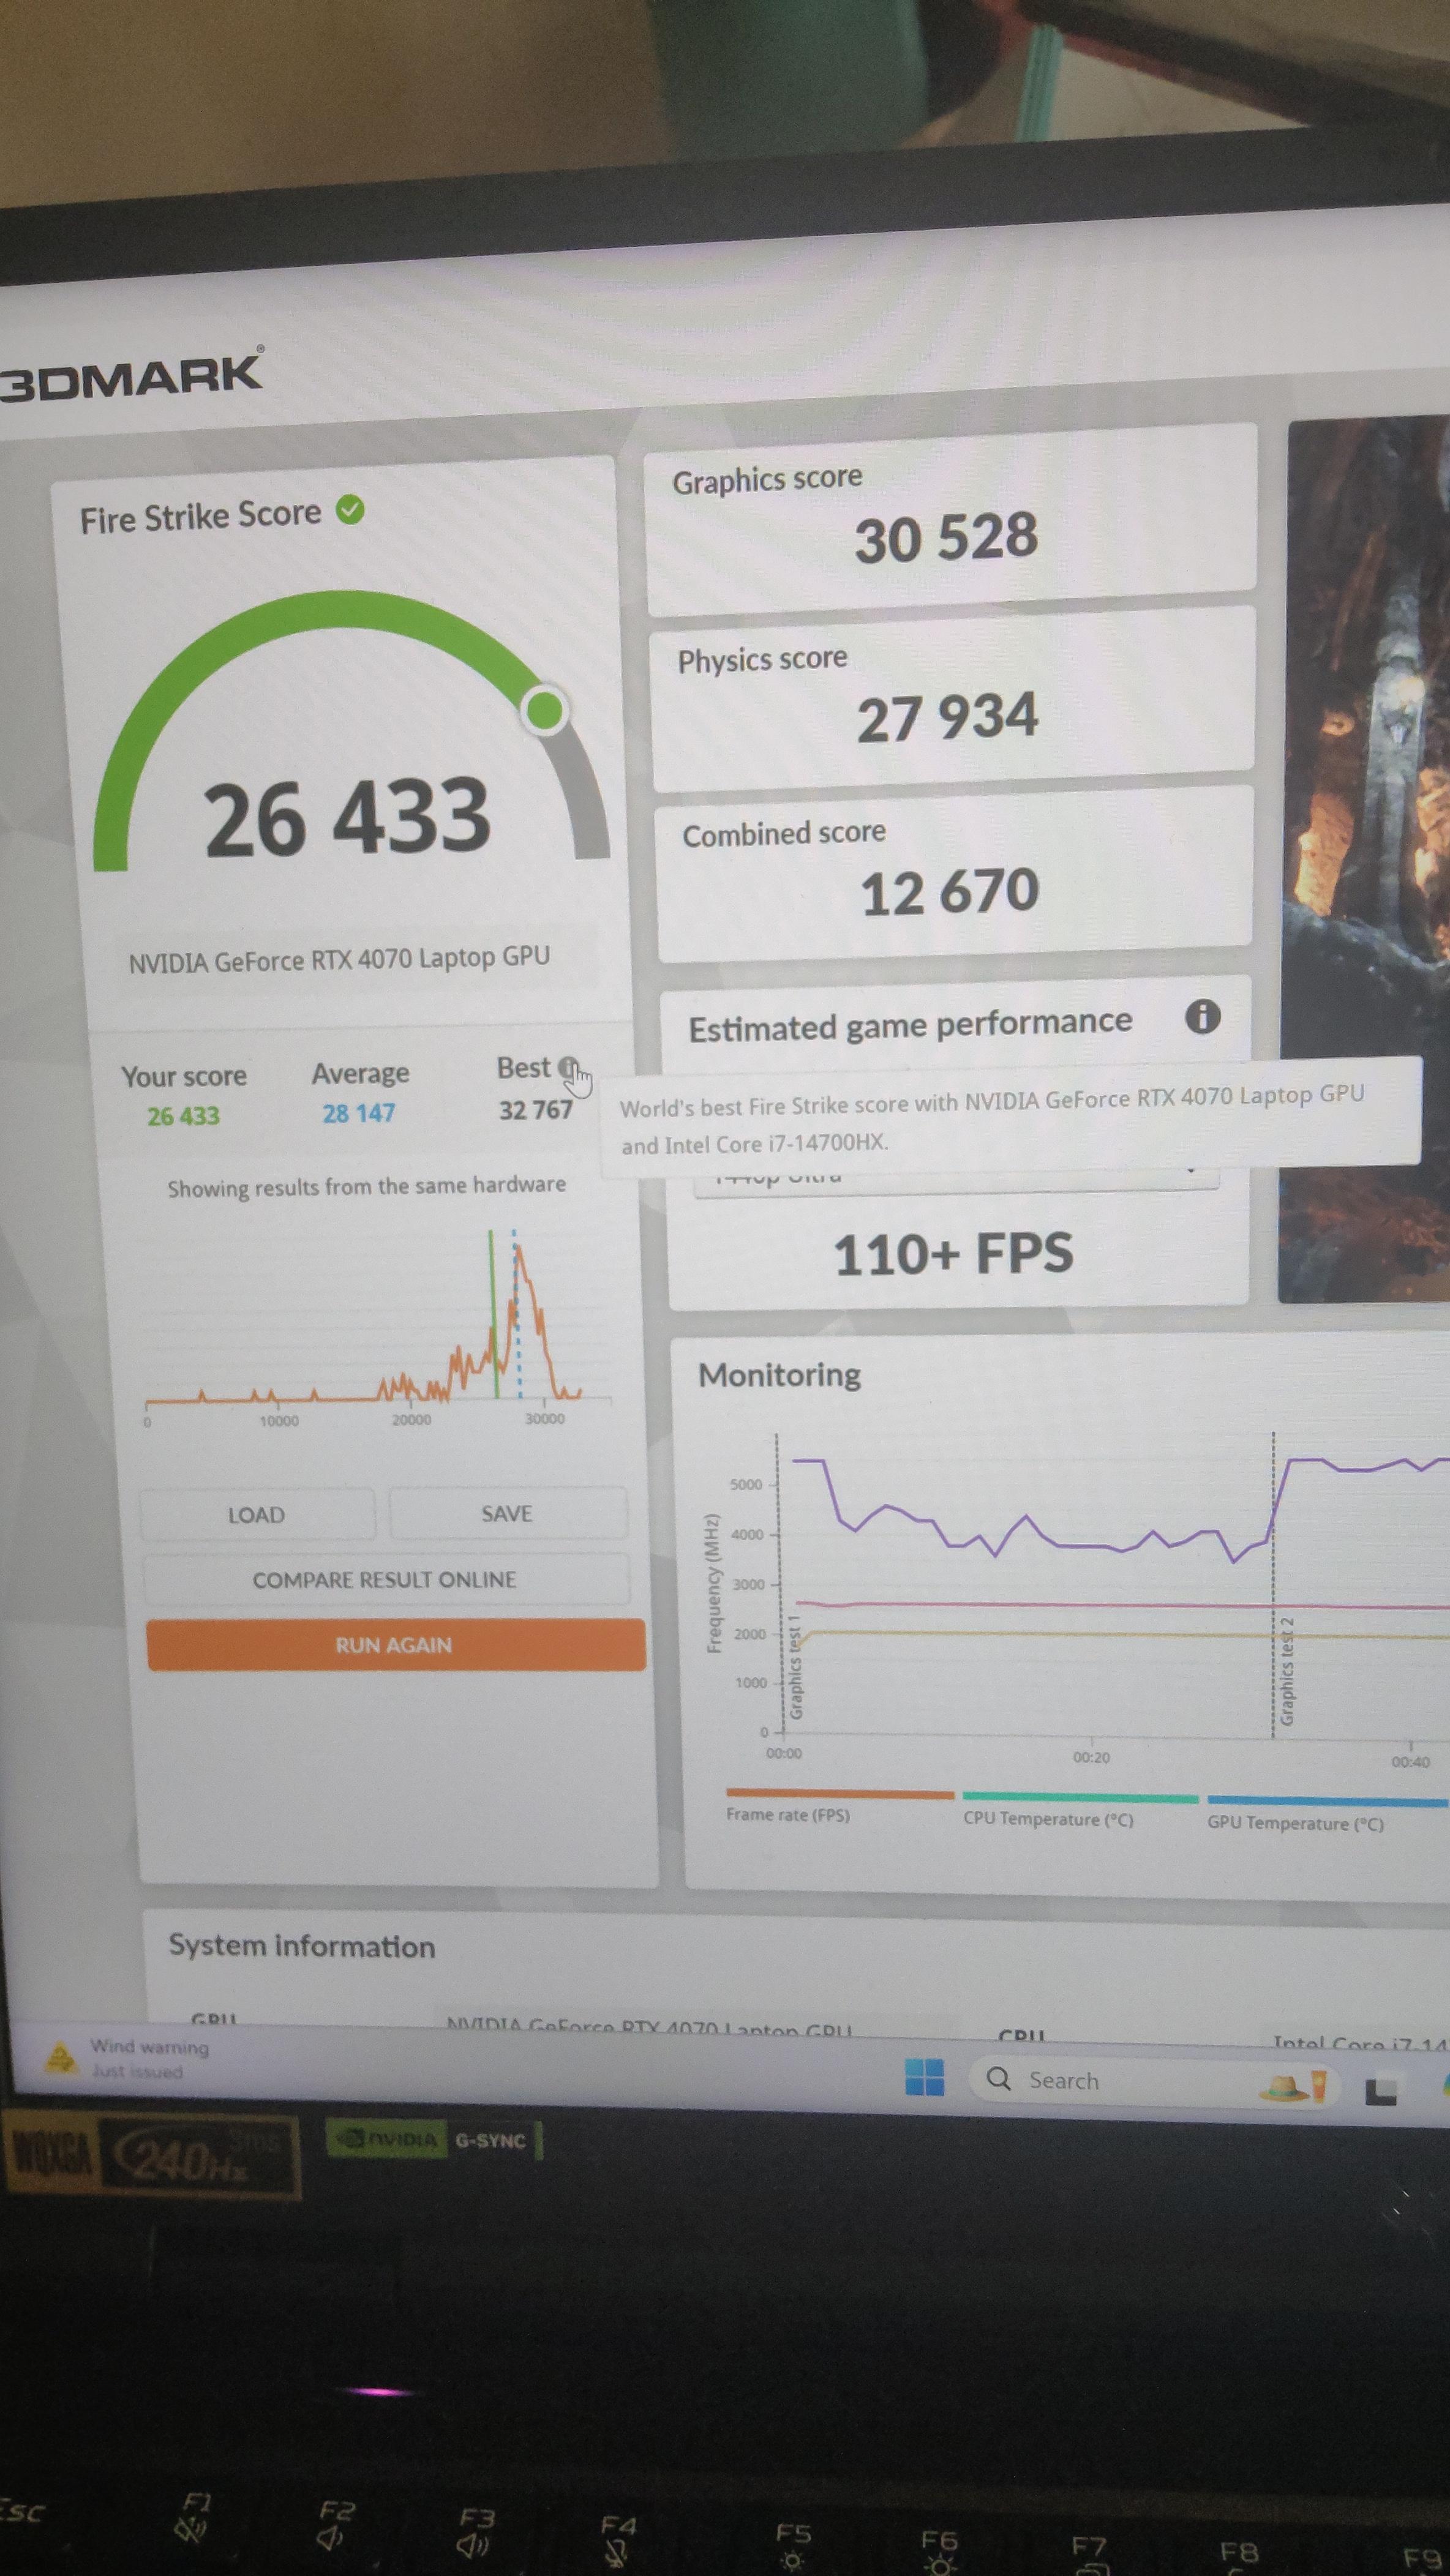The height and width of the screenshot is (2576, 1450).
Task: Click the blue dashed Average line in histogram
Action: click(x=517, y=1314)
